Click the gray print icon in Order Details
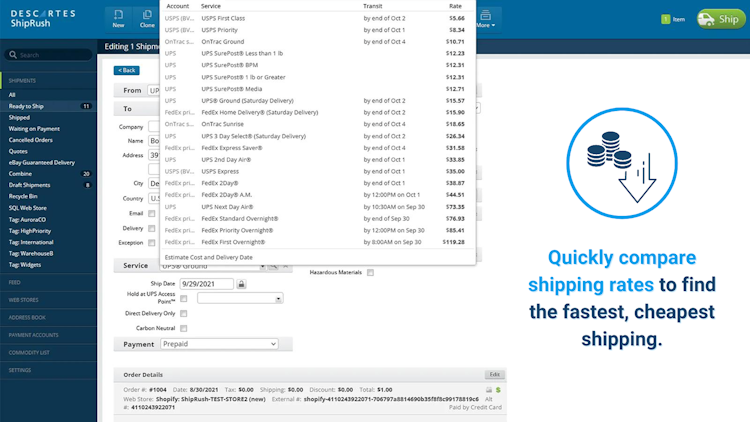The height and width of the screenshot is (422, 750). click(x=489, y=390)
